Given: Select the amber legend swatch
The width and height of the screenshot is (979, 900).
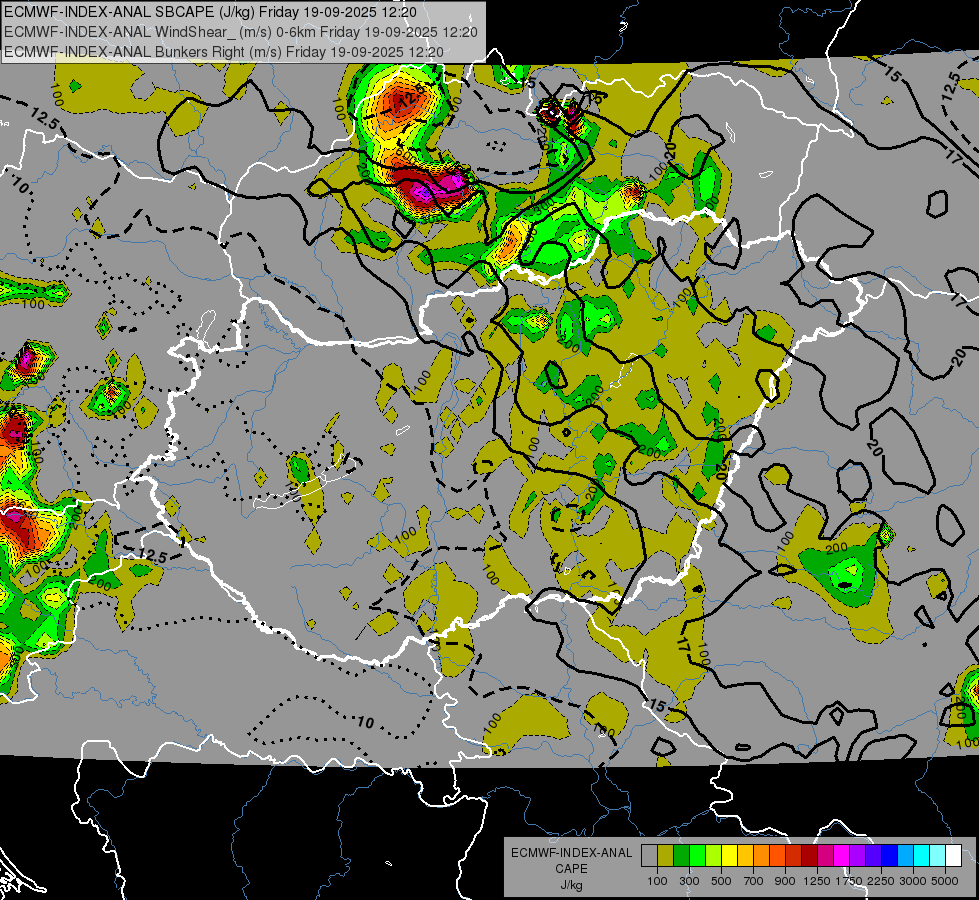Looking at the screenshot, I should (x=745, y=856).
